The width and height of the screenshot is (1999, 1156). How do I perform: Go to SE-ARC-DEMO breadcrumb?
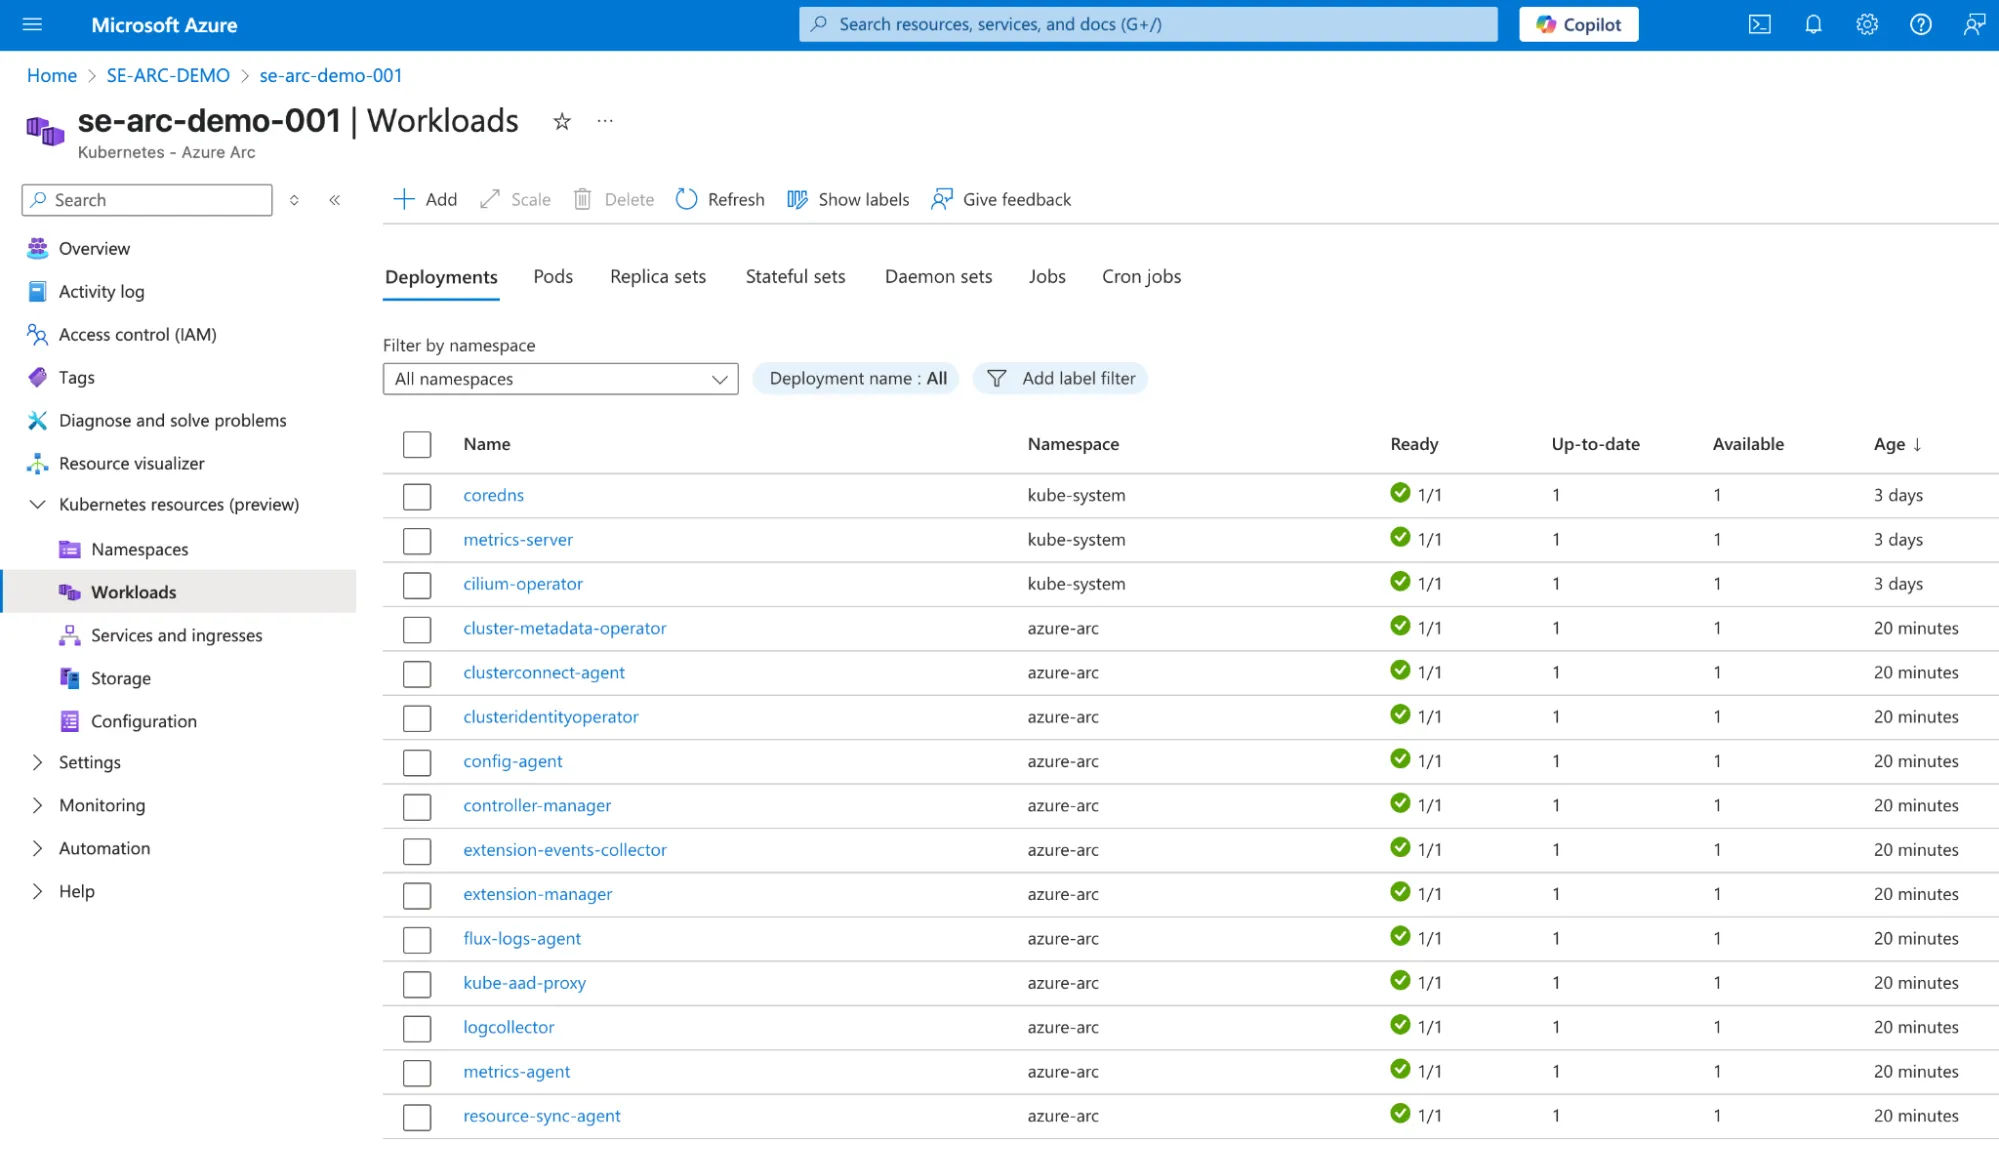(x=168, y=75)
